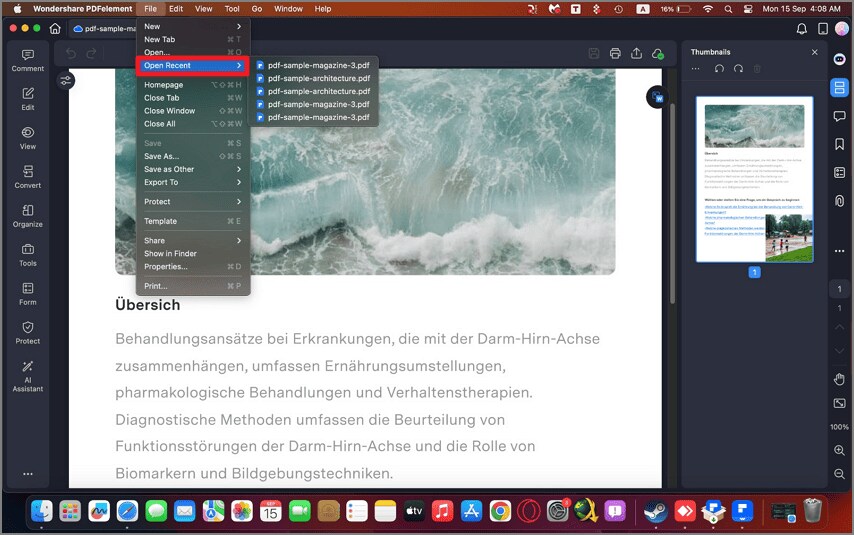
Task: Choose Close Tab from File menu
Action: coord(193,98)
